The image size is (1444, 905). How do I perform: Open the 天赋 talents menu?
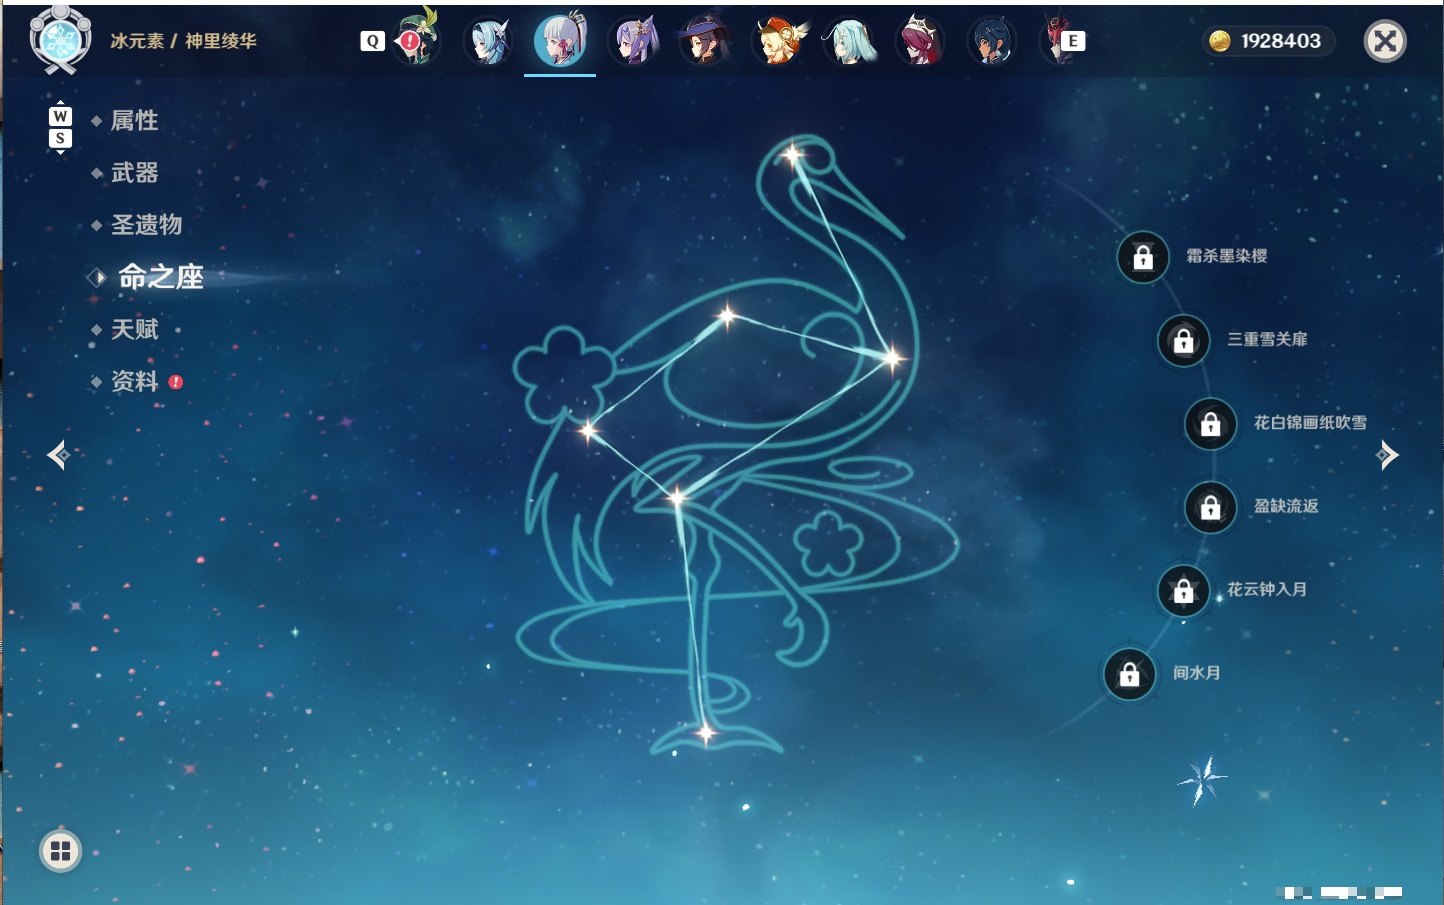(x=134, y=329)
